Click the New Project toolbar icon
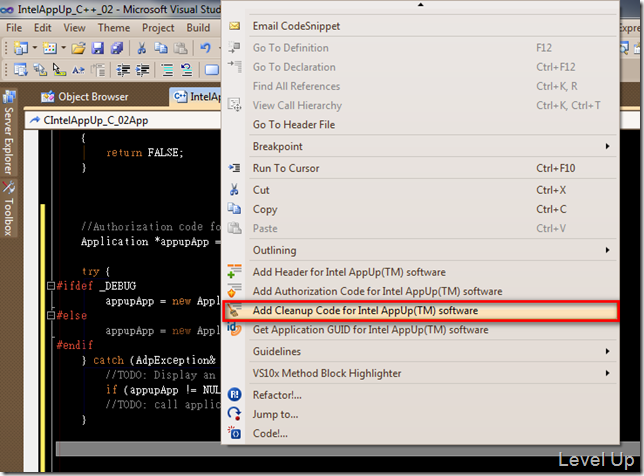Screen dimensions: 644x476 click(x=21, y=48)
